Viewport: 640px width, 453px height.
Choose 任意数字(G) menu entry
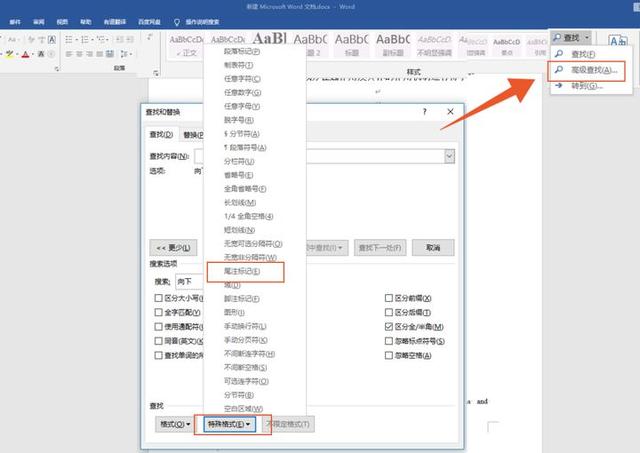tap(242, 93)
